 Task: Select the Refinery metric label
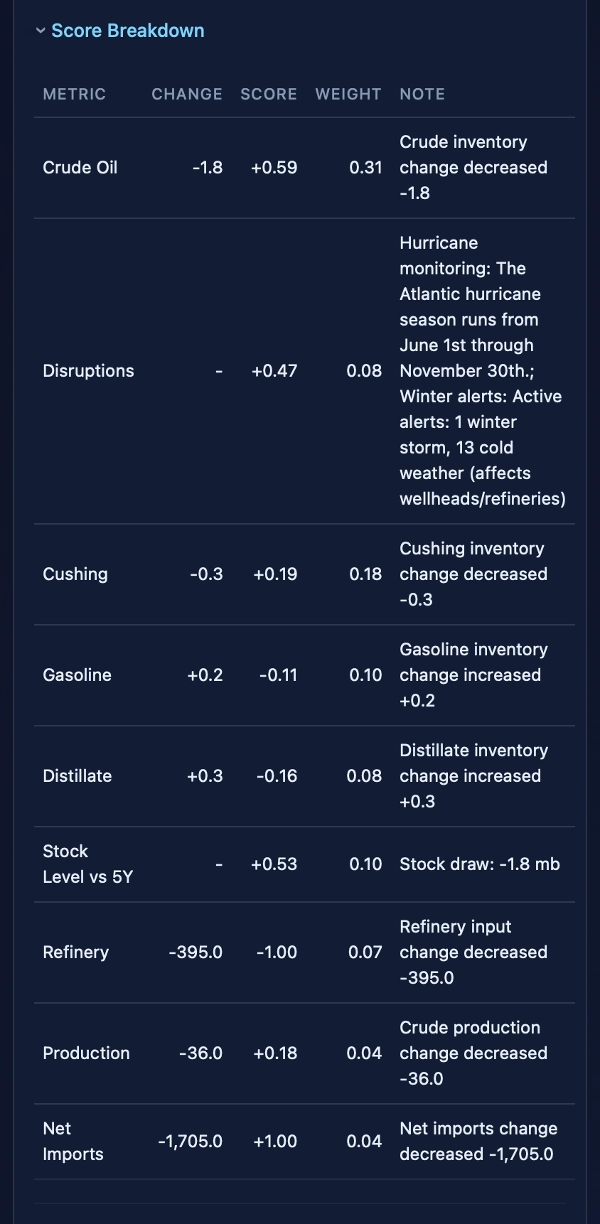tap(76, 952)
